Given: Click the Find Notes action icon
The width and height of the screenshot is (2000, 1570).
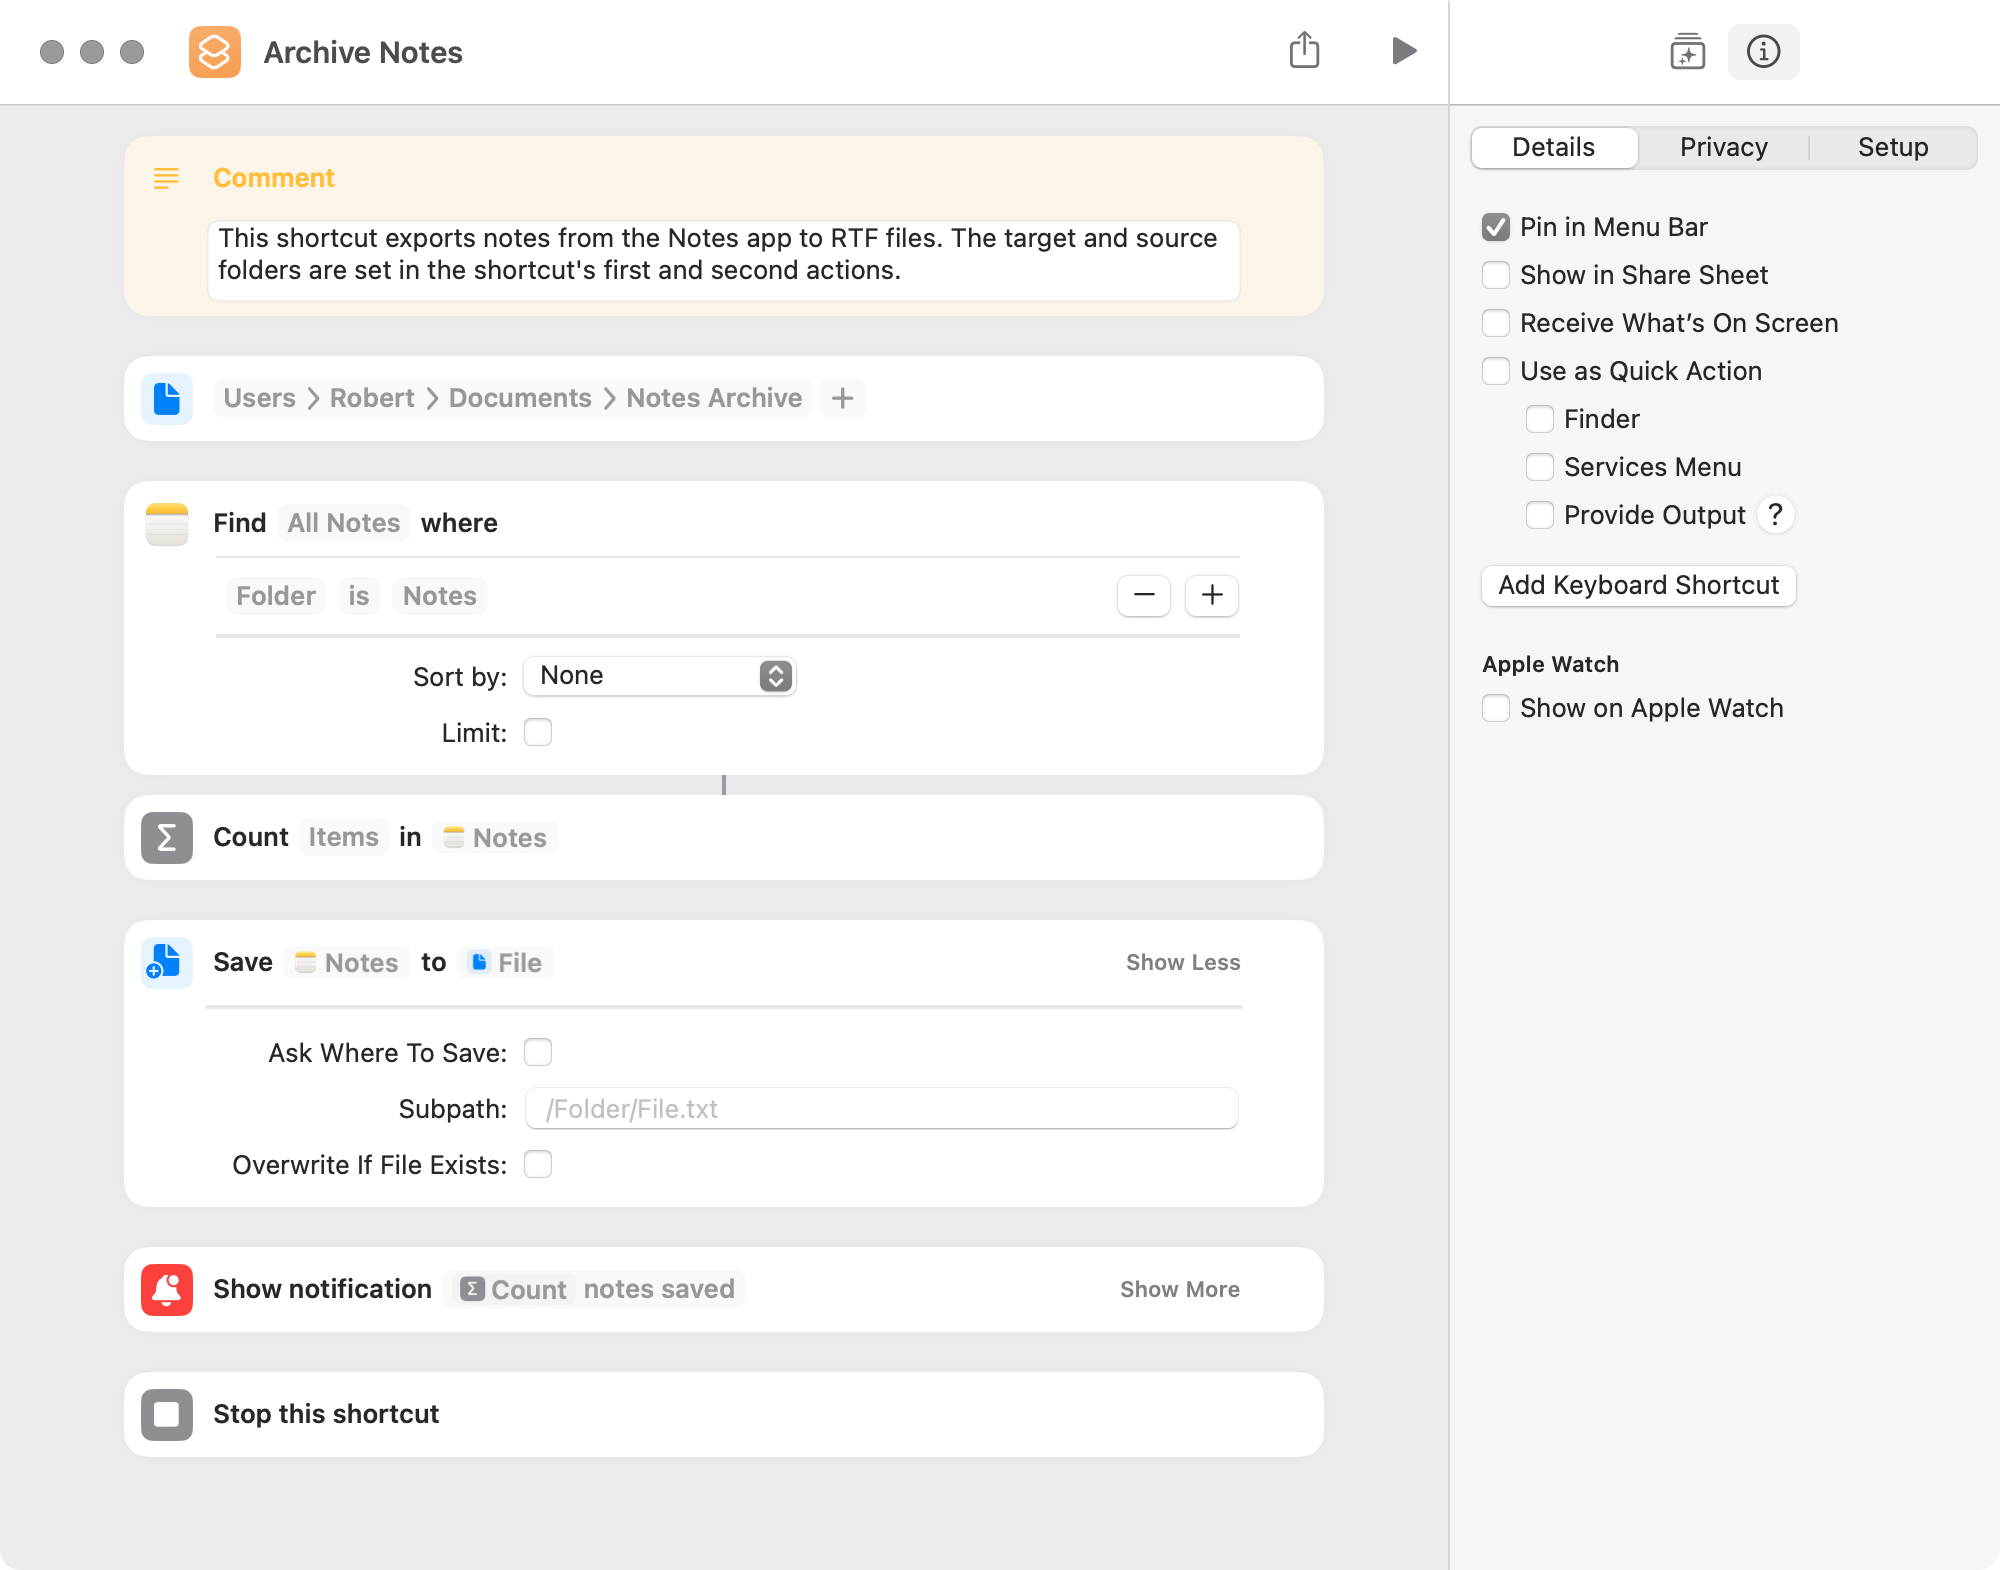Looking at the screenshot, I should click(x=167, y=523).
